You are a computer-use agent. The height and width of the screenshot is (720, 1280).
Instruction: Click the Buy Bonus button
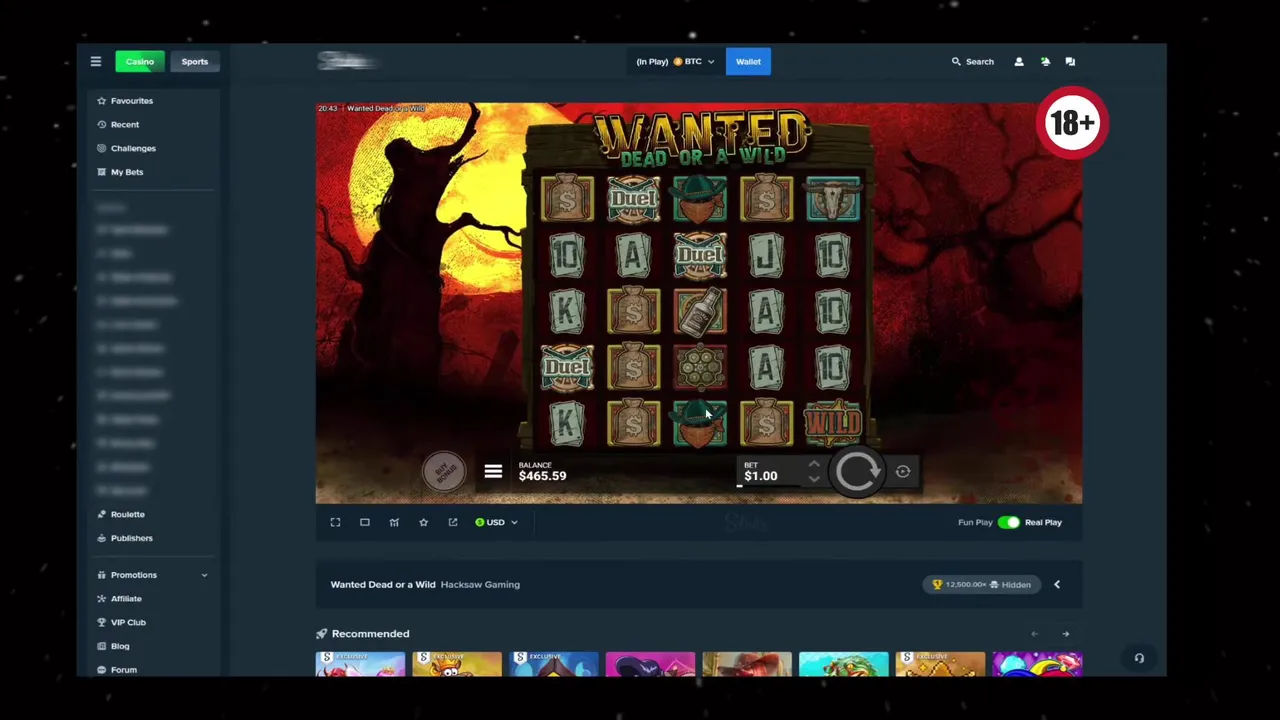(443, 471)
